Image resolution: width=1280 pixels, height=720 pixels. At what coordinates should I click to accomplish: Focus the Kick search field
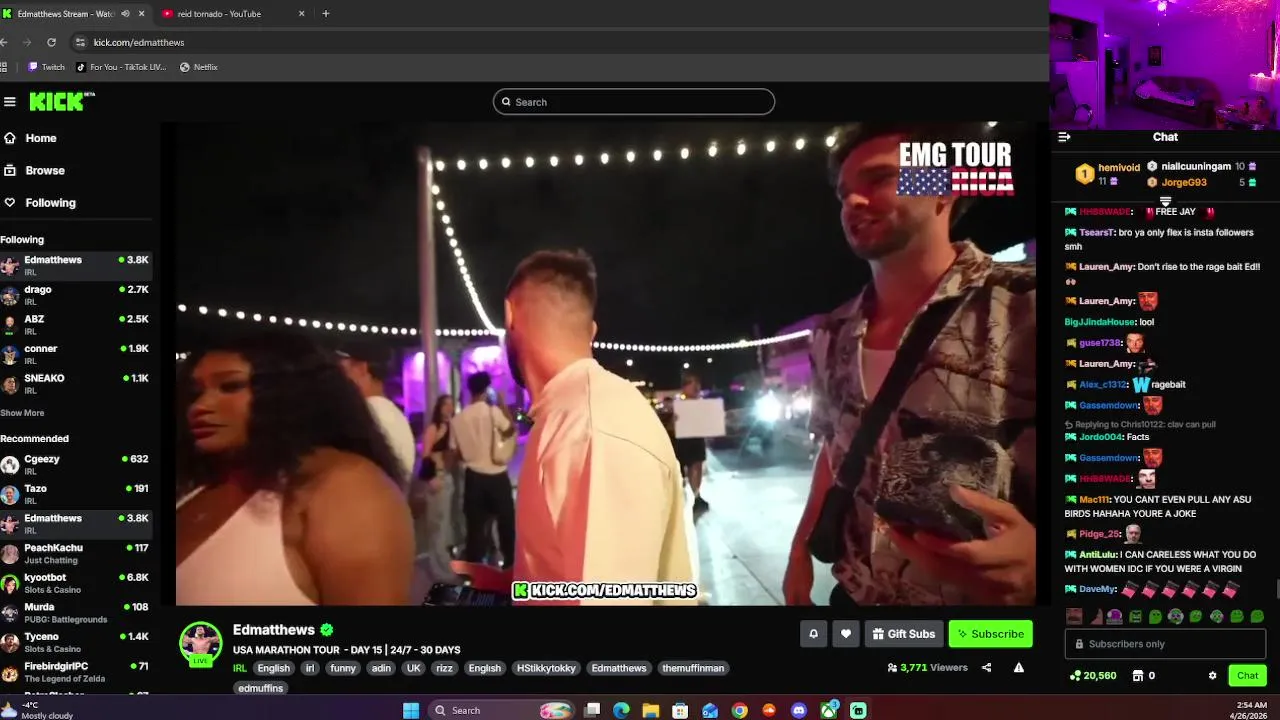[634, 102]
